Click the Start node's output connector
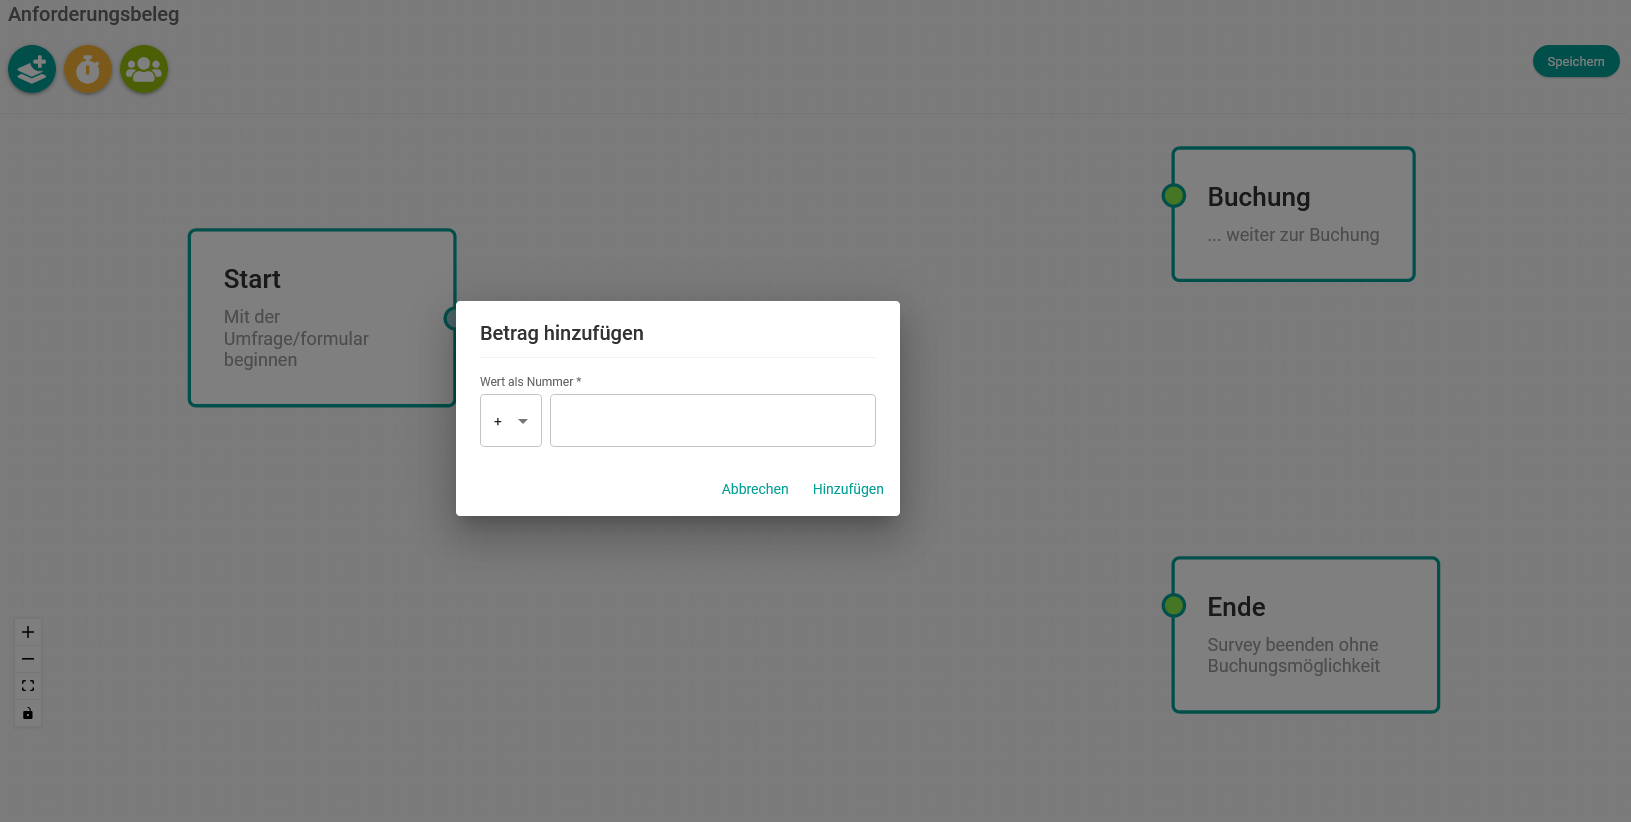Viewport: 1631px width, 822px height. tap(451, 318)
